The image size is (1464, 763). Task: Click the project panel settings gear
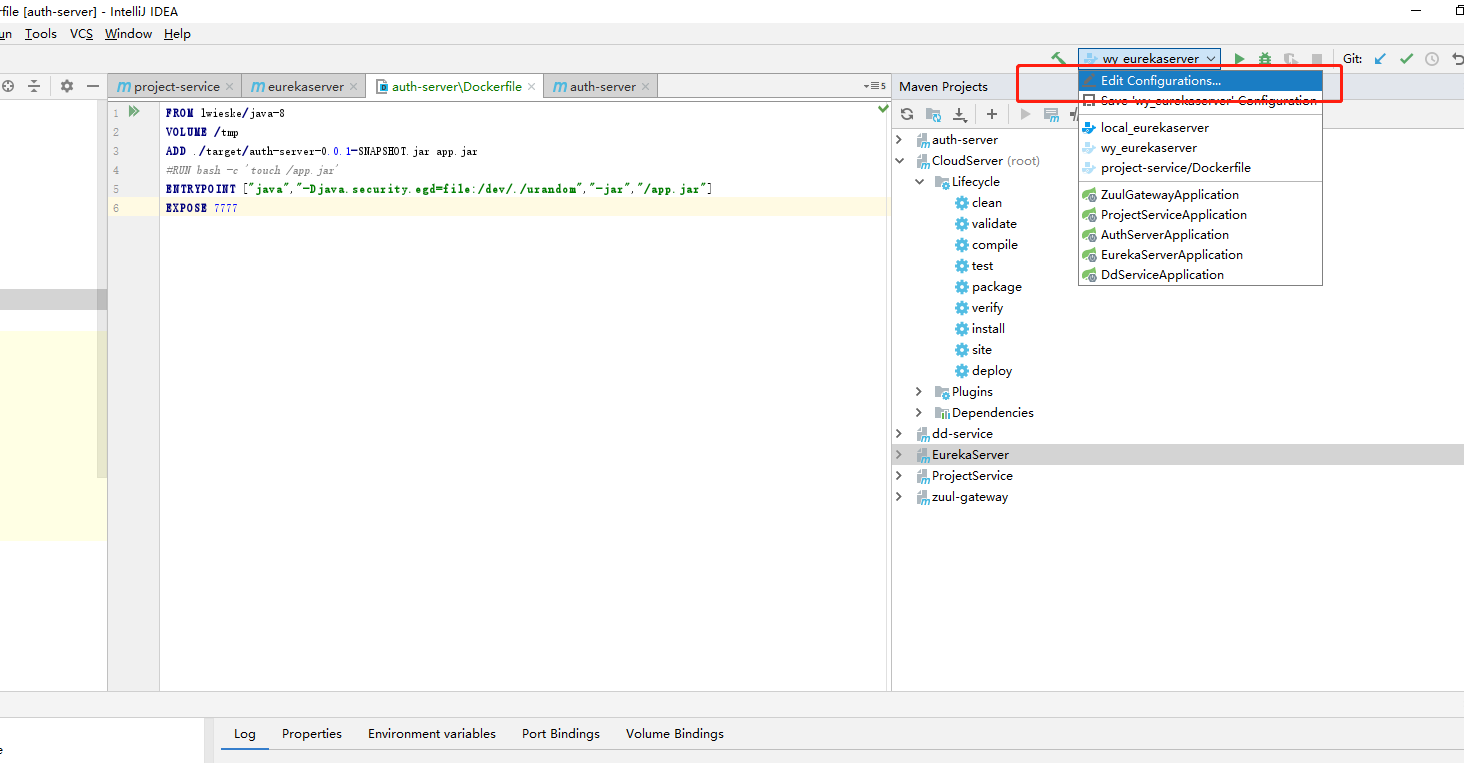coord(67,86)
